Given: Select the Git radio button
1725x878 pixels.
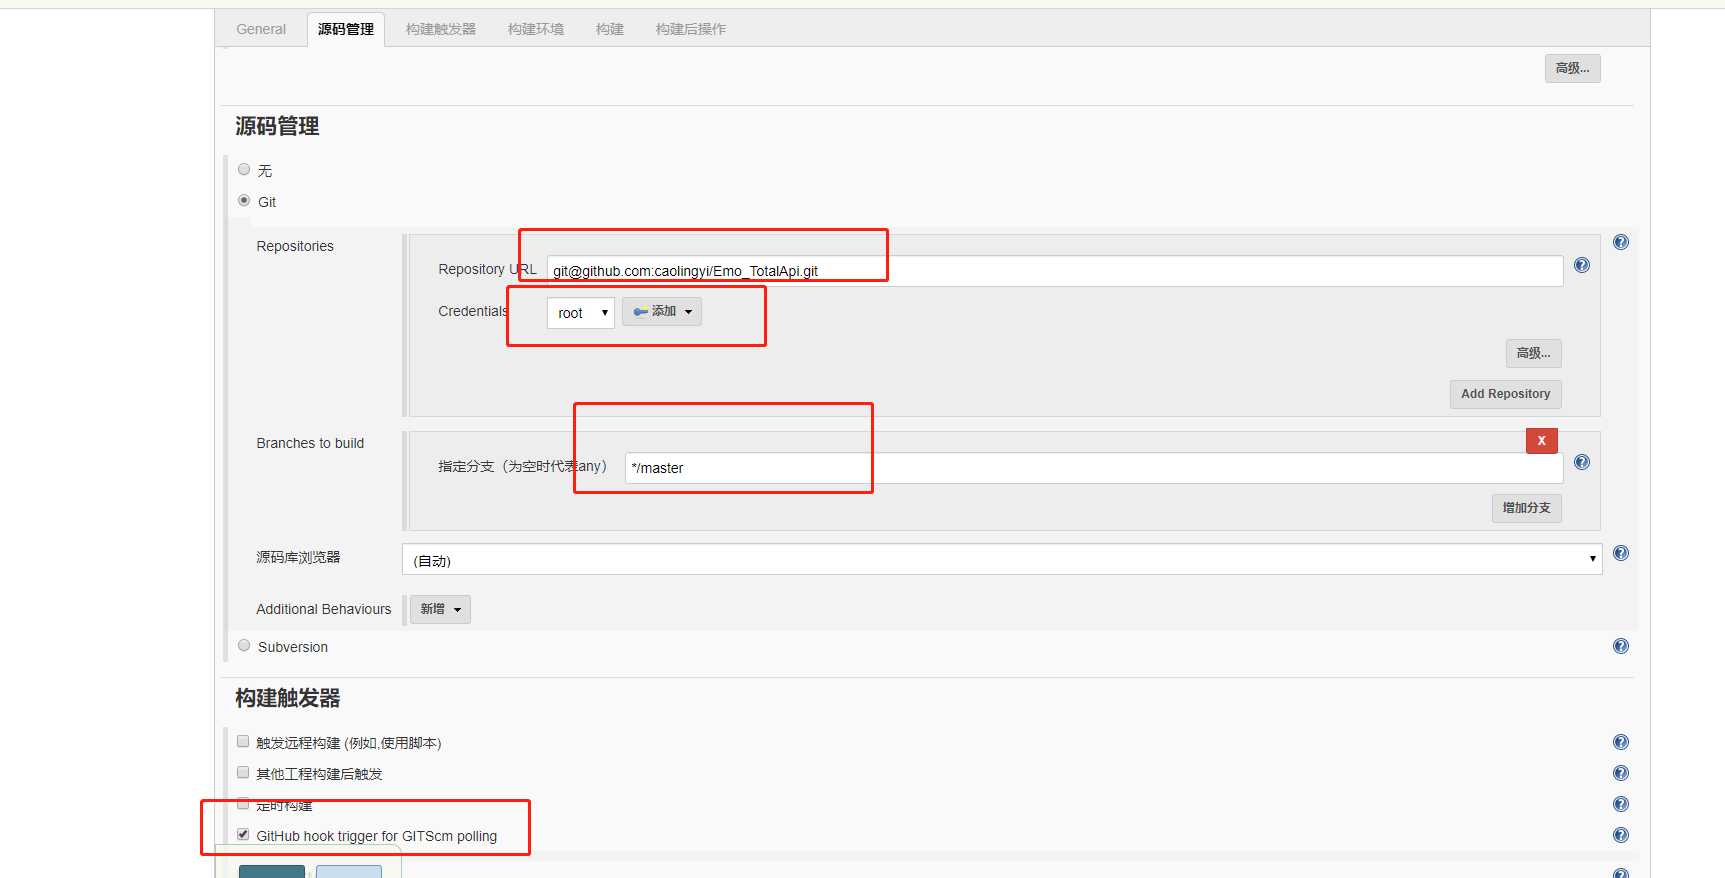Looking at the screenshot, I should click(x=244, y=200).
